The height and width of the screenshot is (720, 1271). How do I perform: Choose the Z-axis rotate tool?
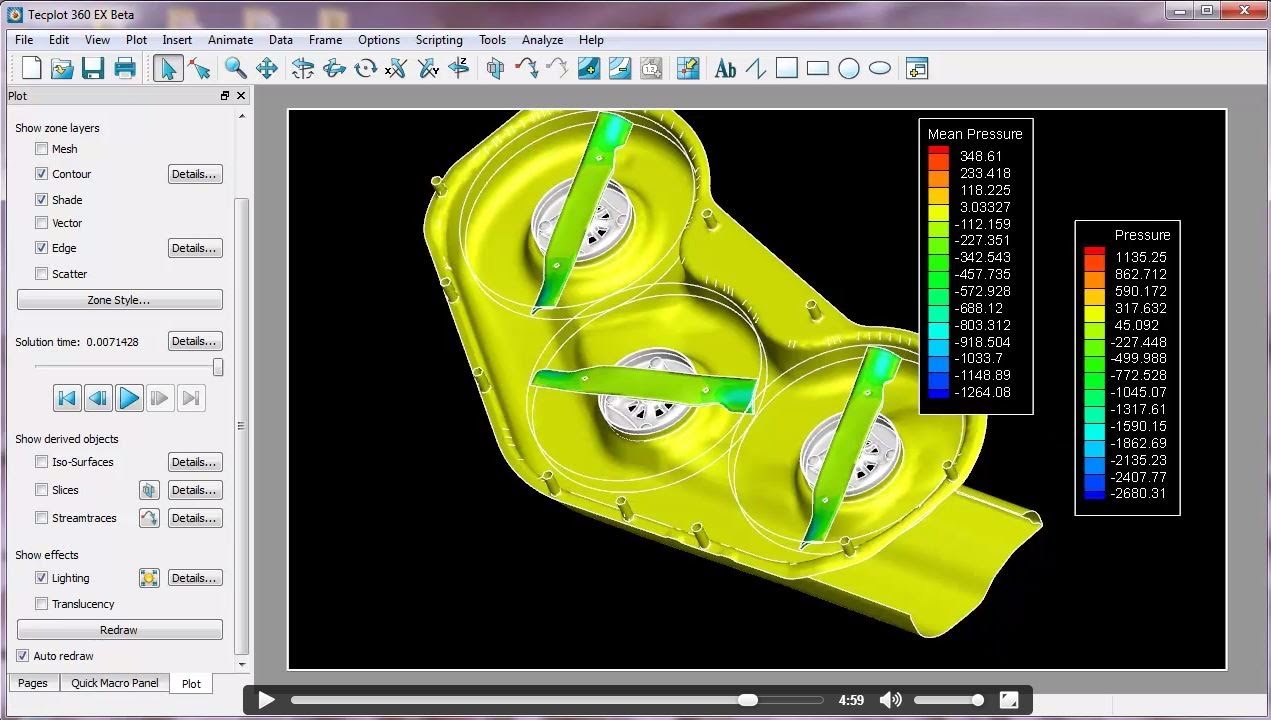coord(460,68)
